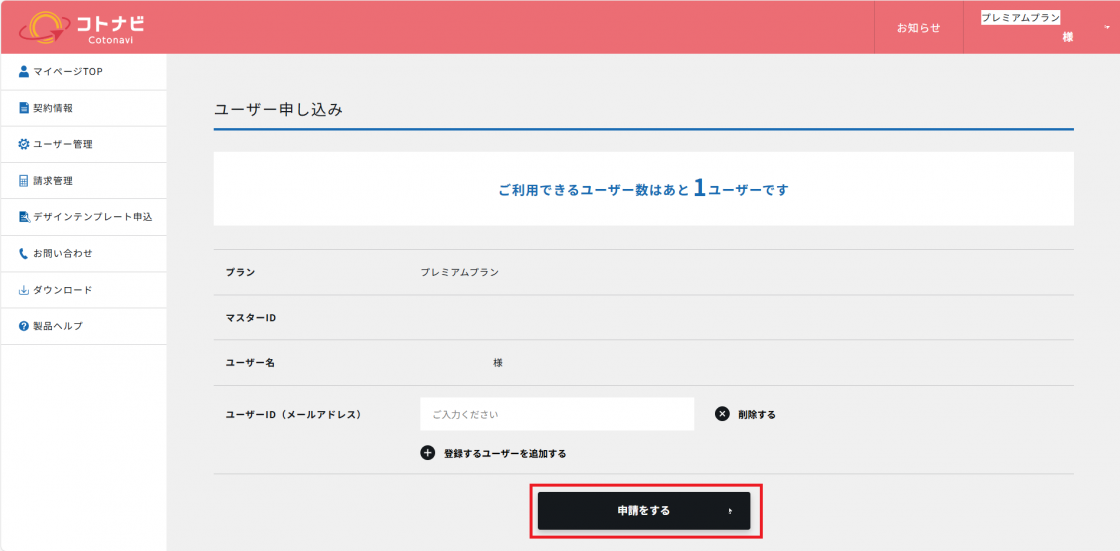Expand the account dropdown arrow in header
1120x551 pixels.
pos(1106,27)
